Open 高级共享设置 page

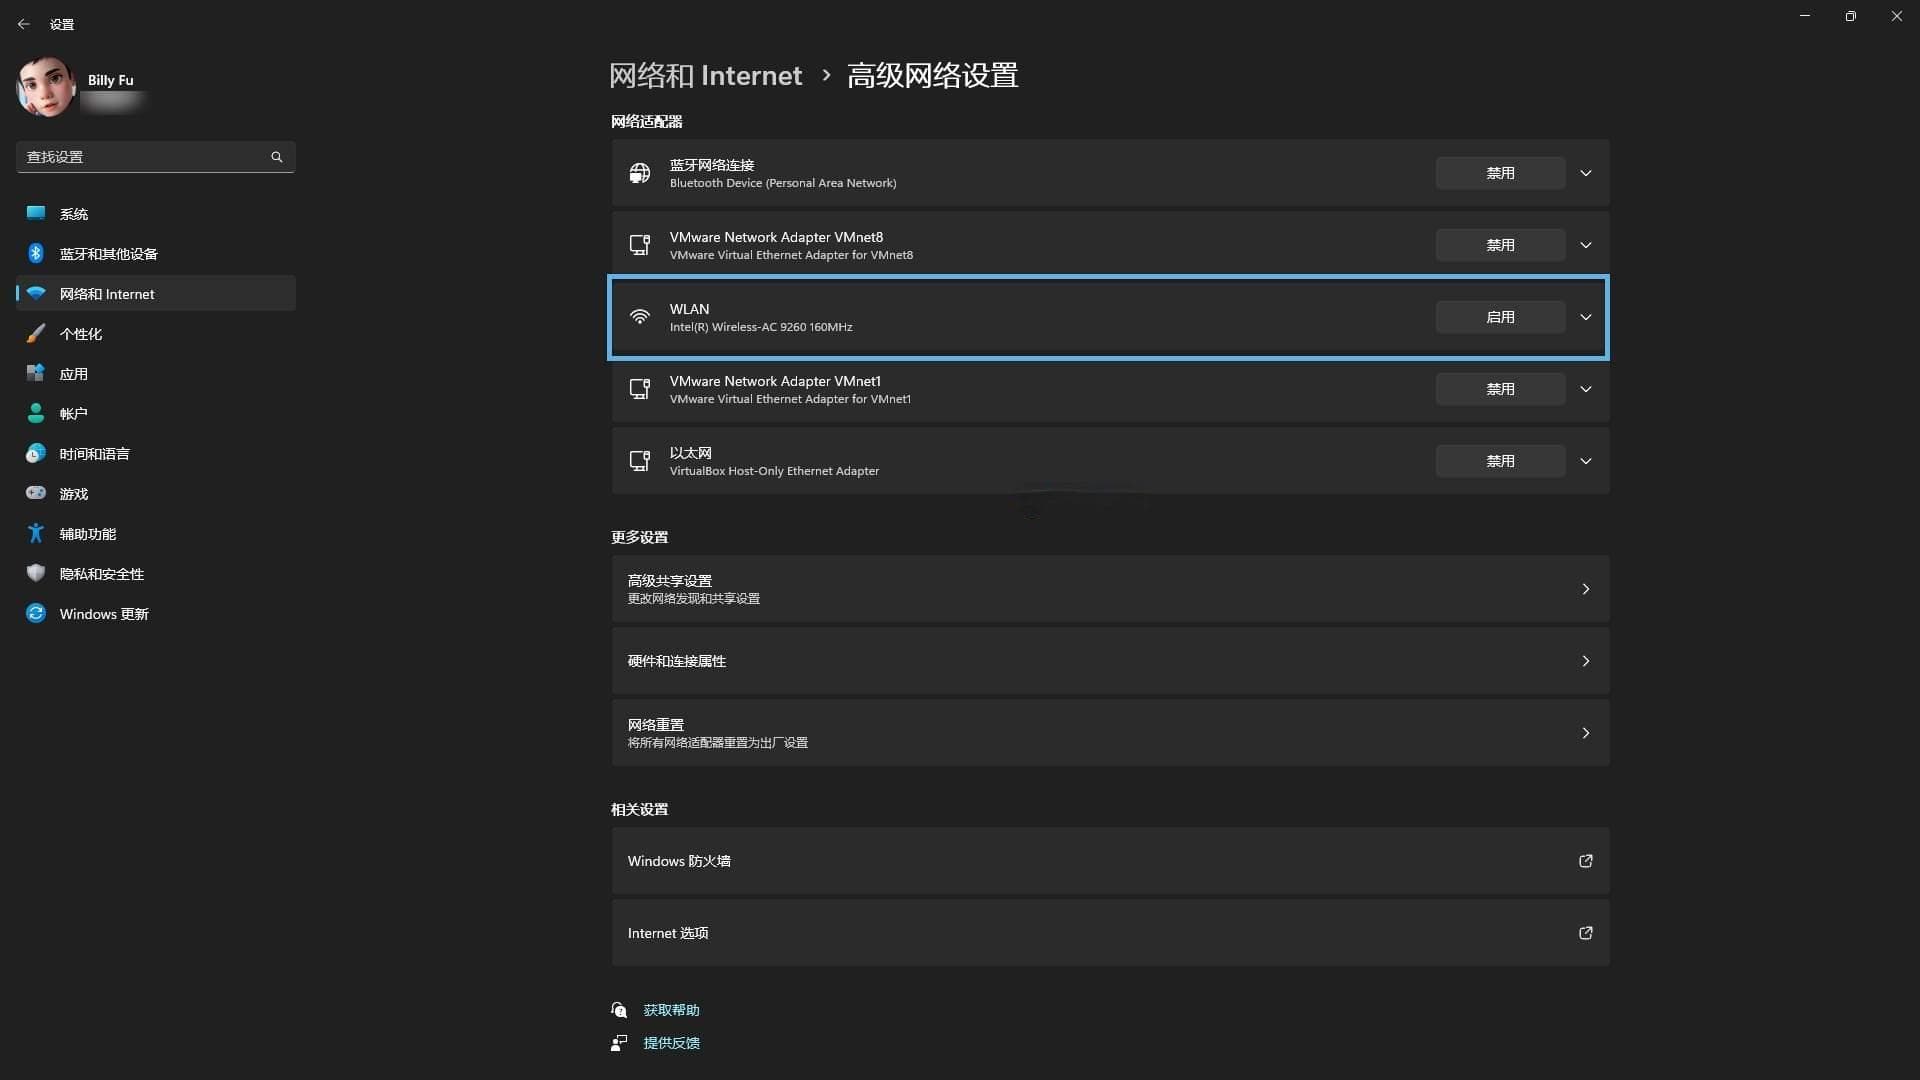[1110, 589]
